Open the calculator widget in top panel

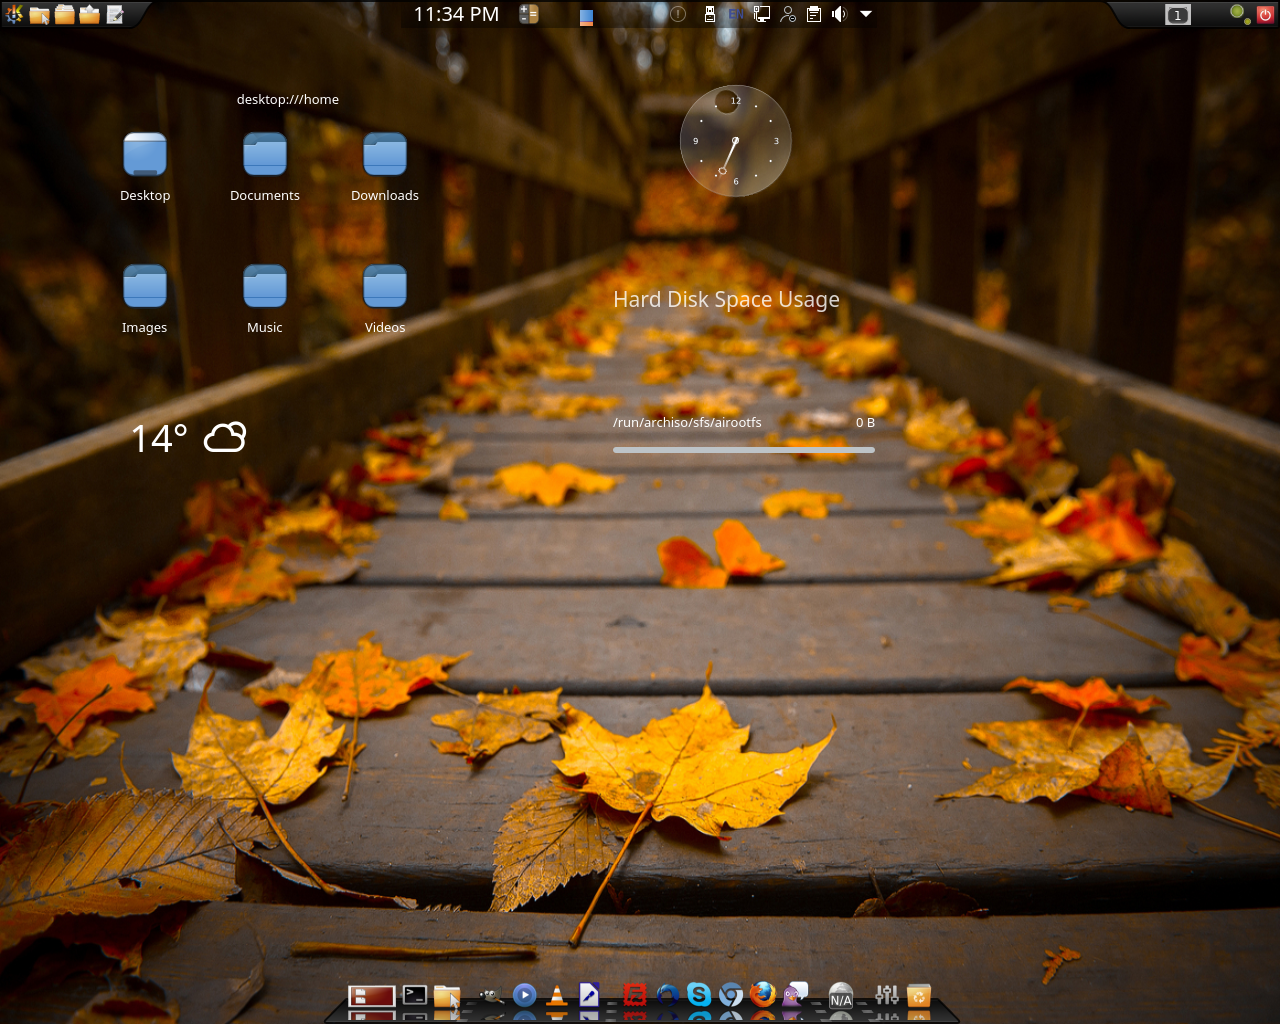click(529, 14)
